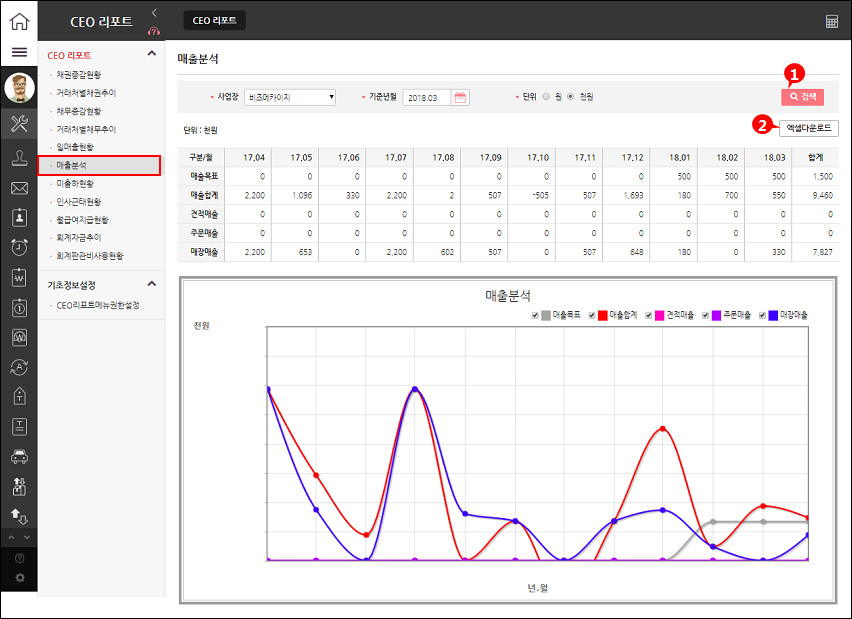Open 월급여지급현황 menu item
852x619 pixels.
[x=83, y=220]
